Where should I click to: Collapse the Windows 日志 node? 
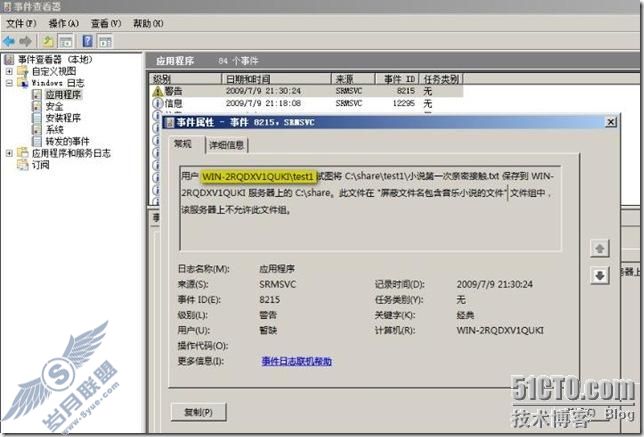[x=9, y=83]
